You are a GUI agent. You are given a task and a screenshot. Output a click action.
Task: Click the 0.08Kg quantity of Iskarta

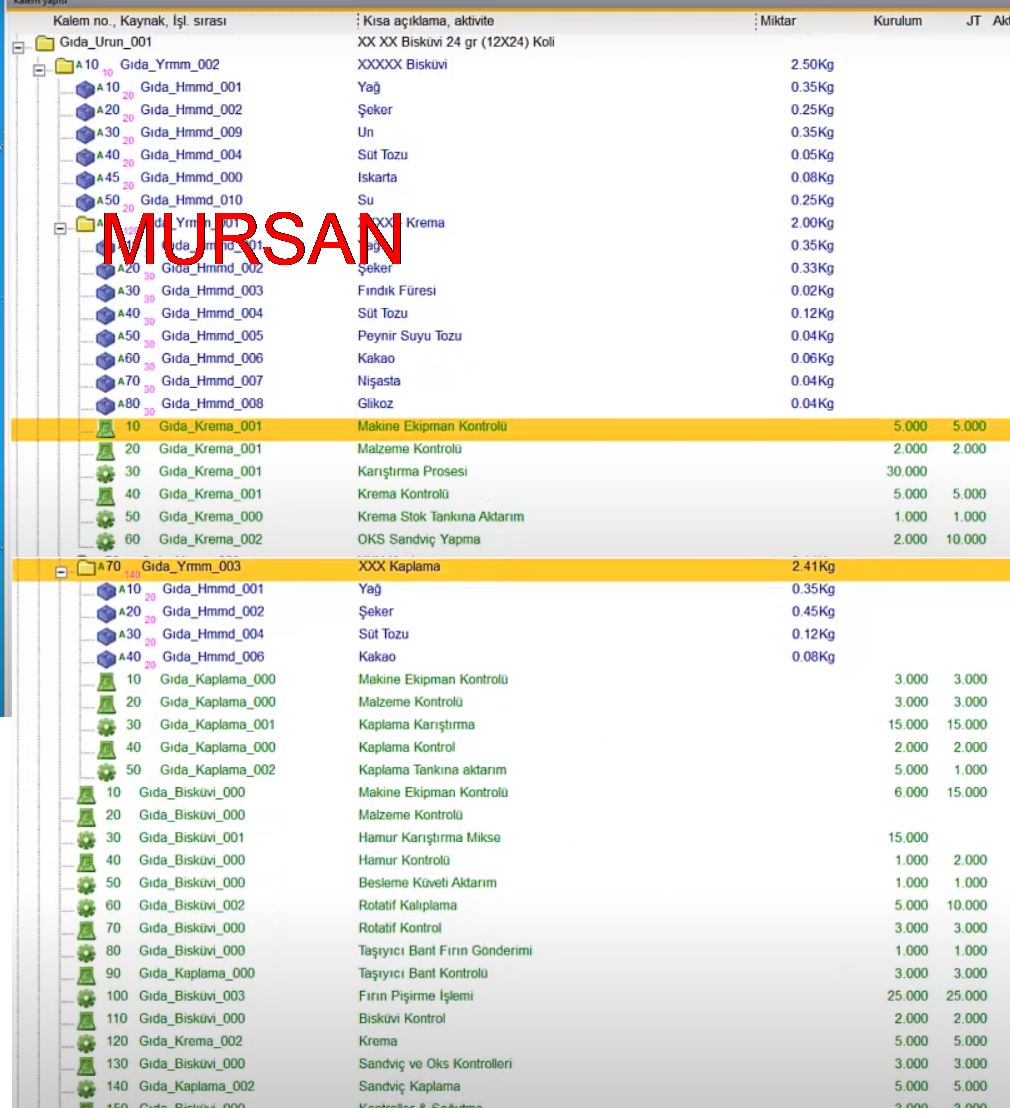(x=812, y=177)
